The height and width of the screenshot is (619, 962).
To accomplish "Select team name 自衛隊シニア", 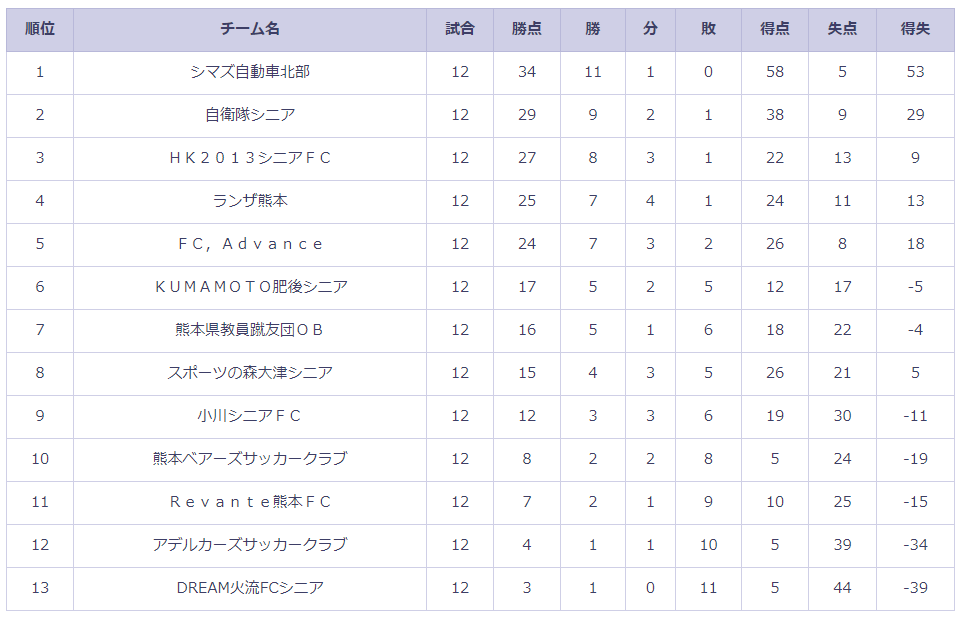I will (250, 115).
